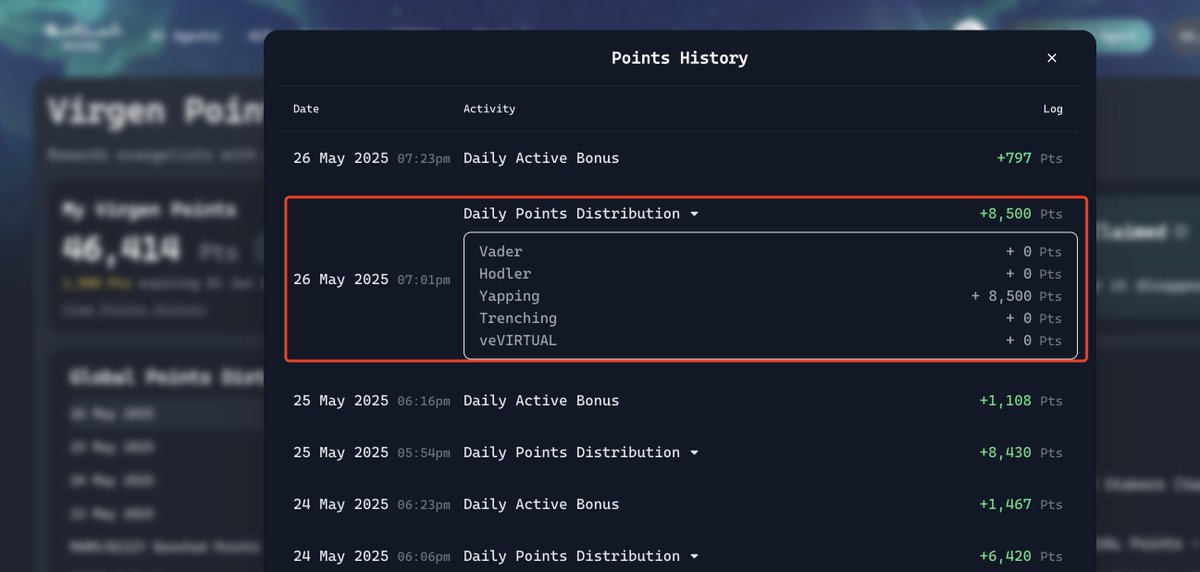Click the +8,500 Pts distribution total
Image resolution: width=1200 pixels, height=572 pixels.
click(1021, 214)
